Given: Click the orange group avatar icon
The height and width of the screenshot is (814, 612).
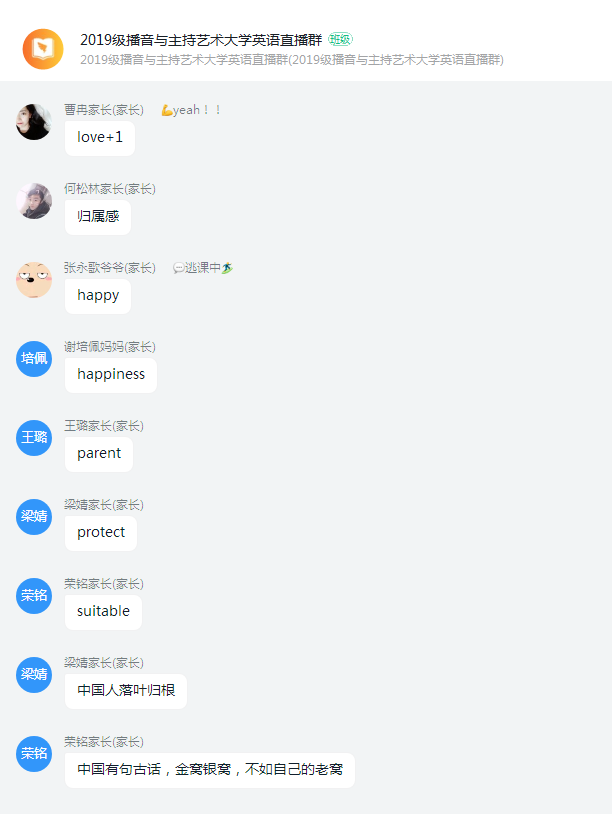Looking at the screenshot, I should pyautogui.click(x=43, y=49).
